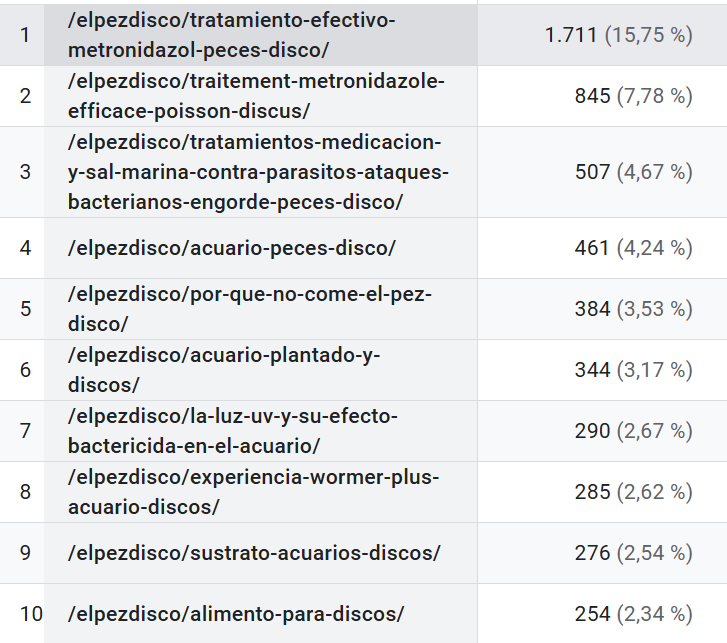Click row number 9 index cell

[x=25, y=552]
